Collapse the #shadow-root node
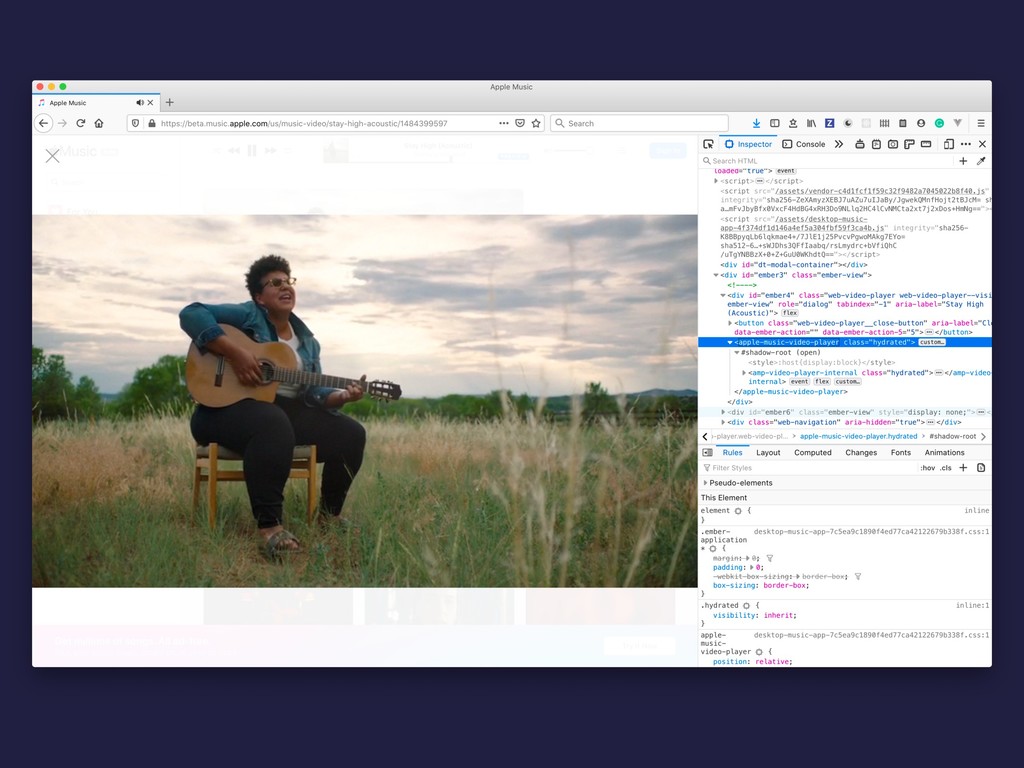Image resolution: width=1024 pixels, height=768 pixels. [737, 352]
